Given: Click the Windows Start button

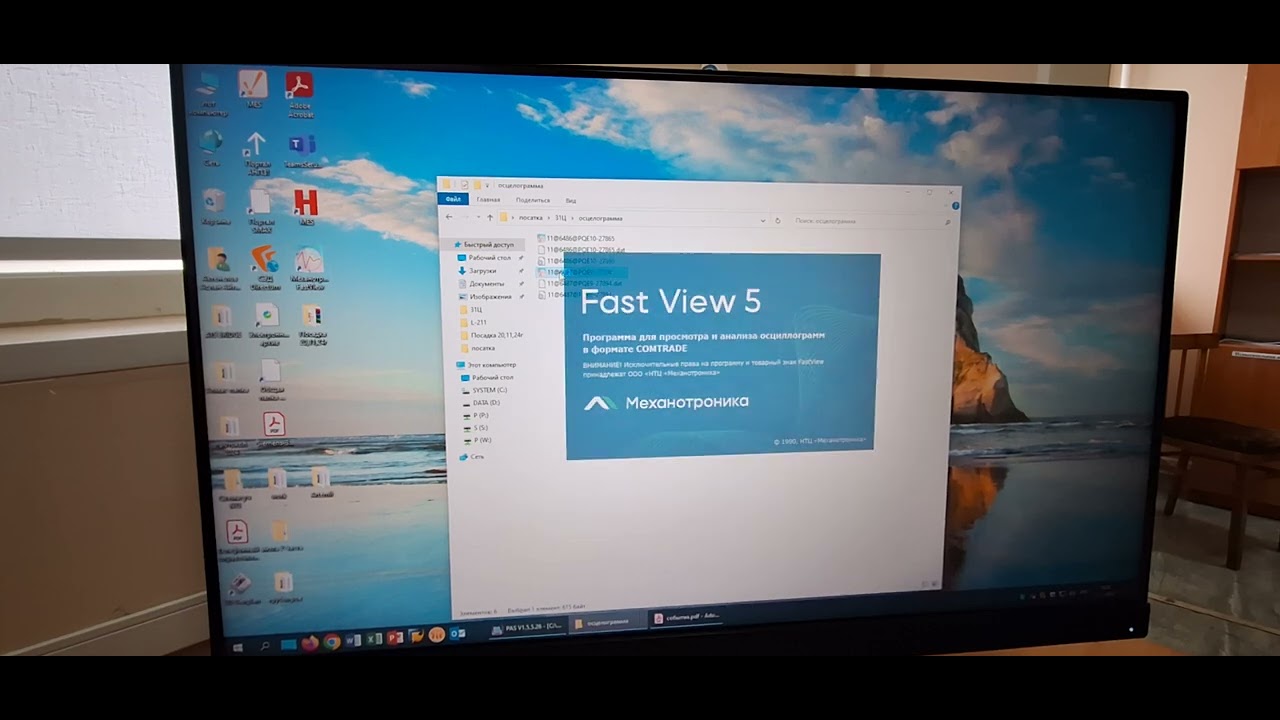Looking at the screenshot, I should (x=237, y=647).
